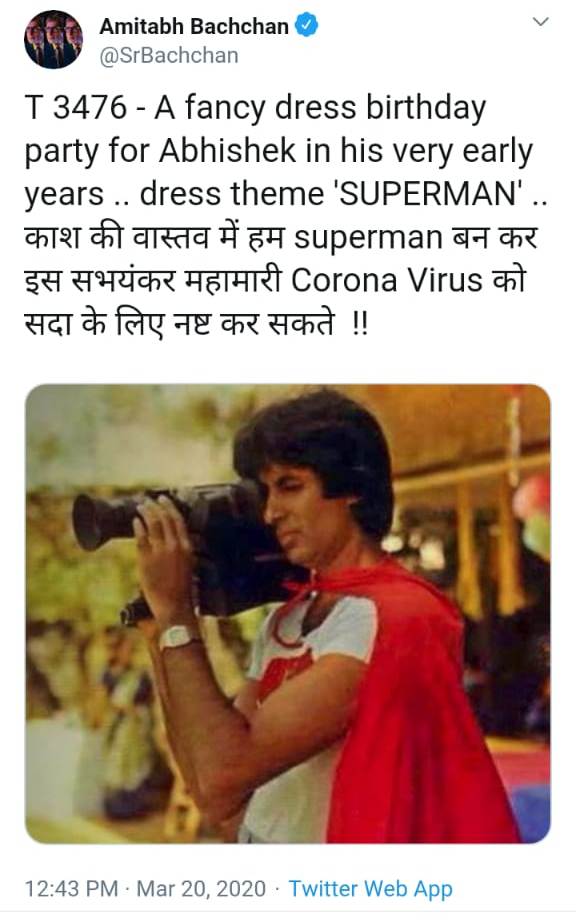Click the wristwatch in the photo
This screenshot has height=923, width=576.
tap(178, 637)
